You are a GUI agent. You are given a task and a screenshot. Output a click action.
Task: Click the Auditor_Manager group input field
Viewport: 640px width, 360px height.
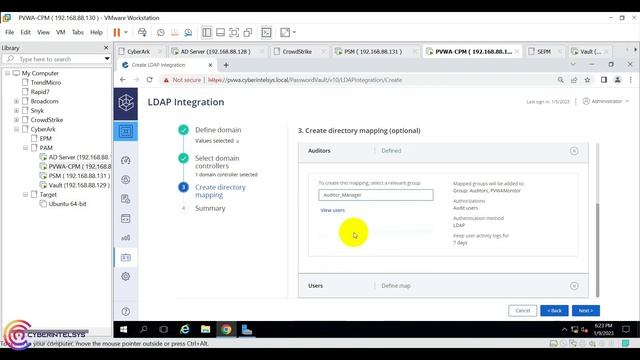click(x=376, y=195)
